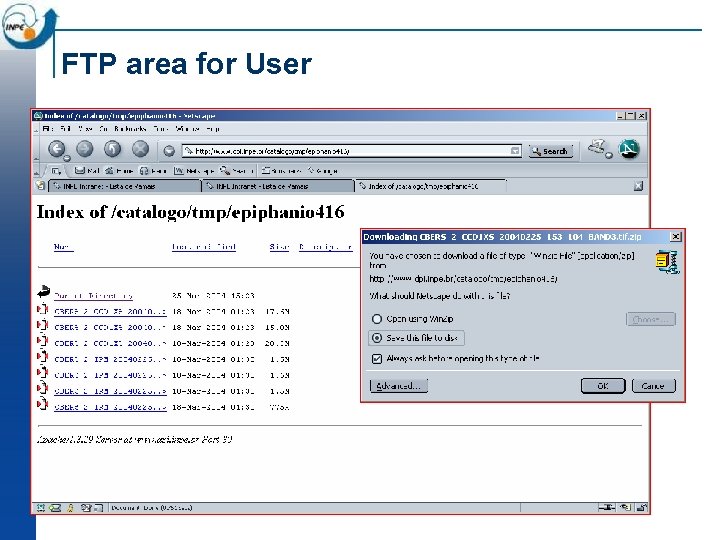Image resolution: width=720 pixels, height=540 pixels.
Task: Click the Print icon in Netscape toolbar
Action: coord(597,147)
